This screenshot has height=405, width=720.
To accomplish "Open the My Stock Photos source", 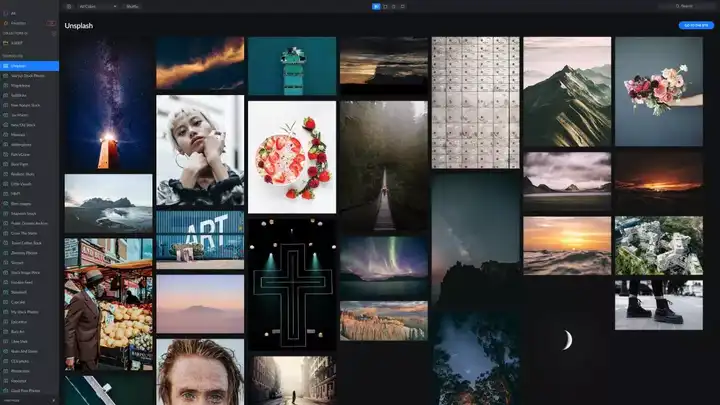I will click(29, 312).
